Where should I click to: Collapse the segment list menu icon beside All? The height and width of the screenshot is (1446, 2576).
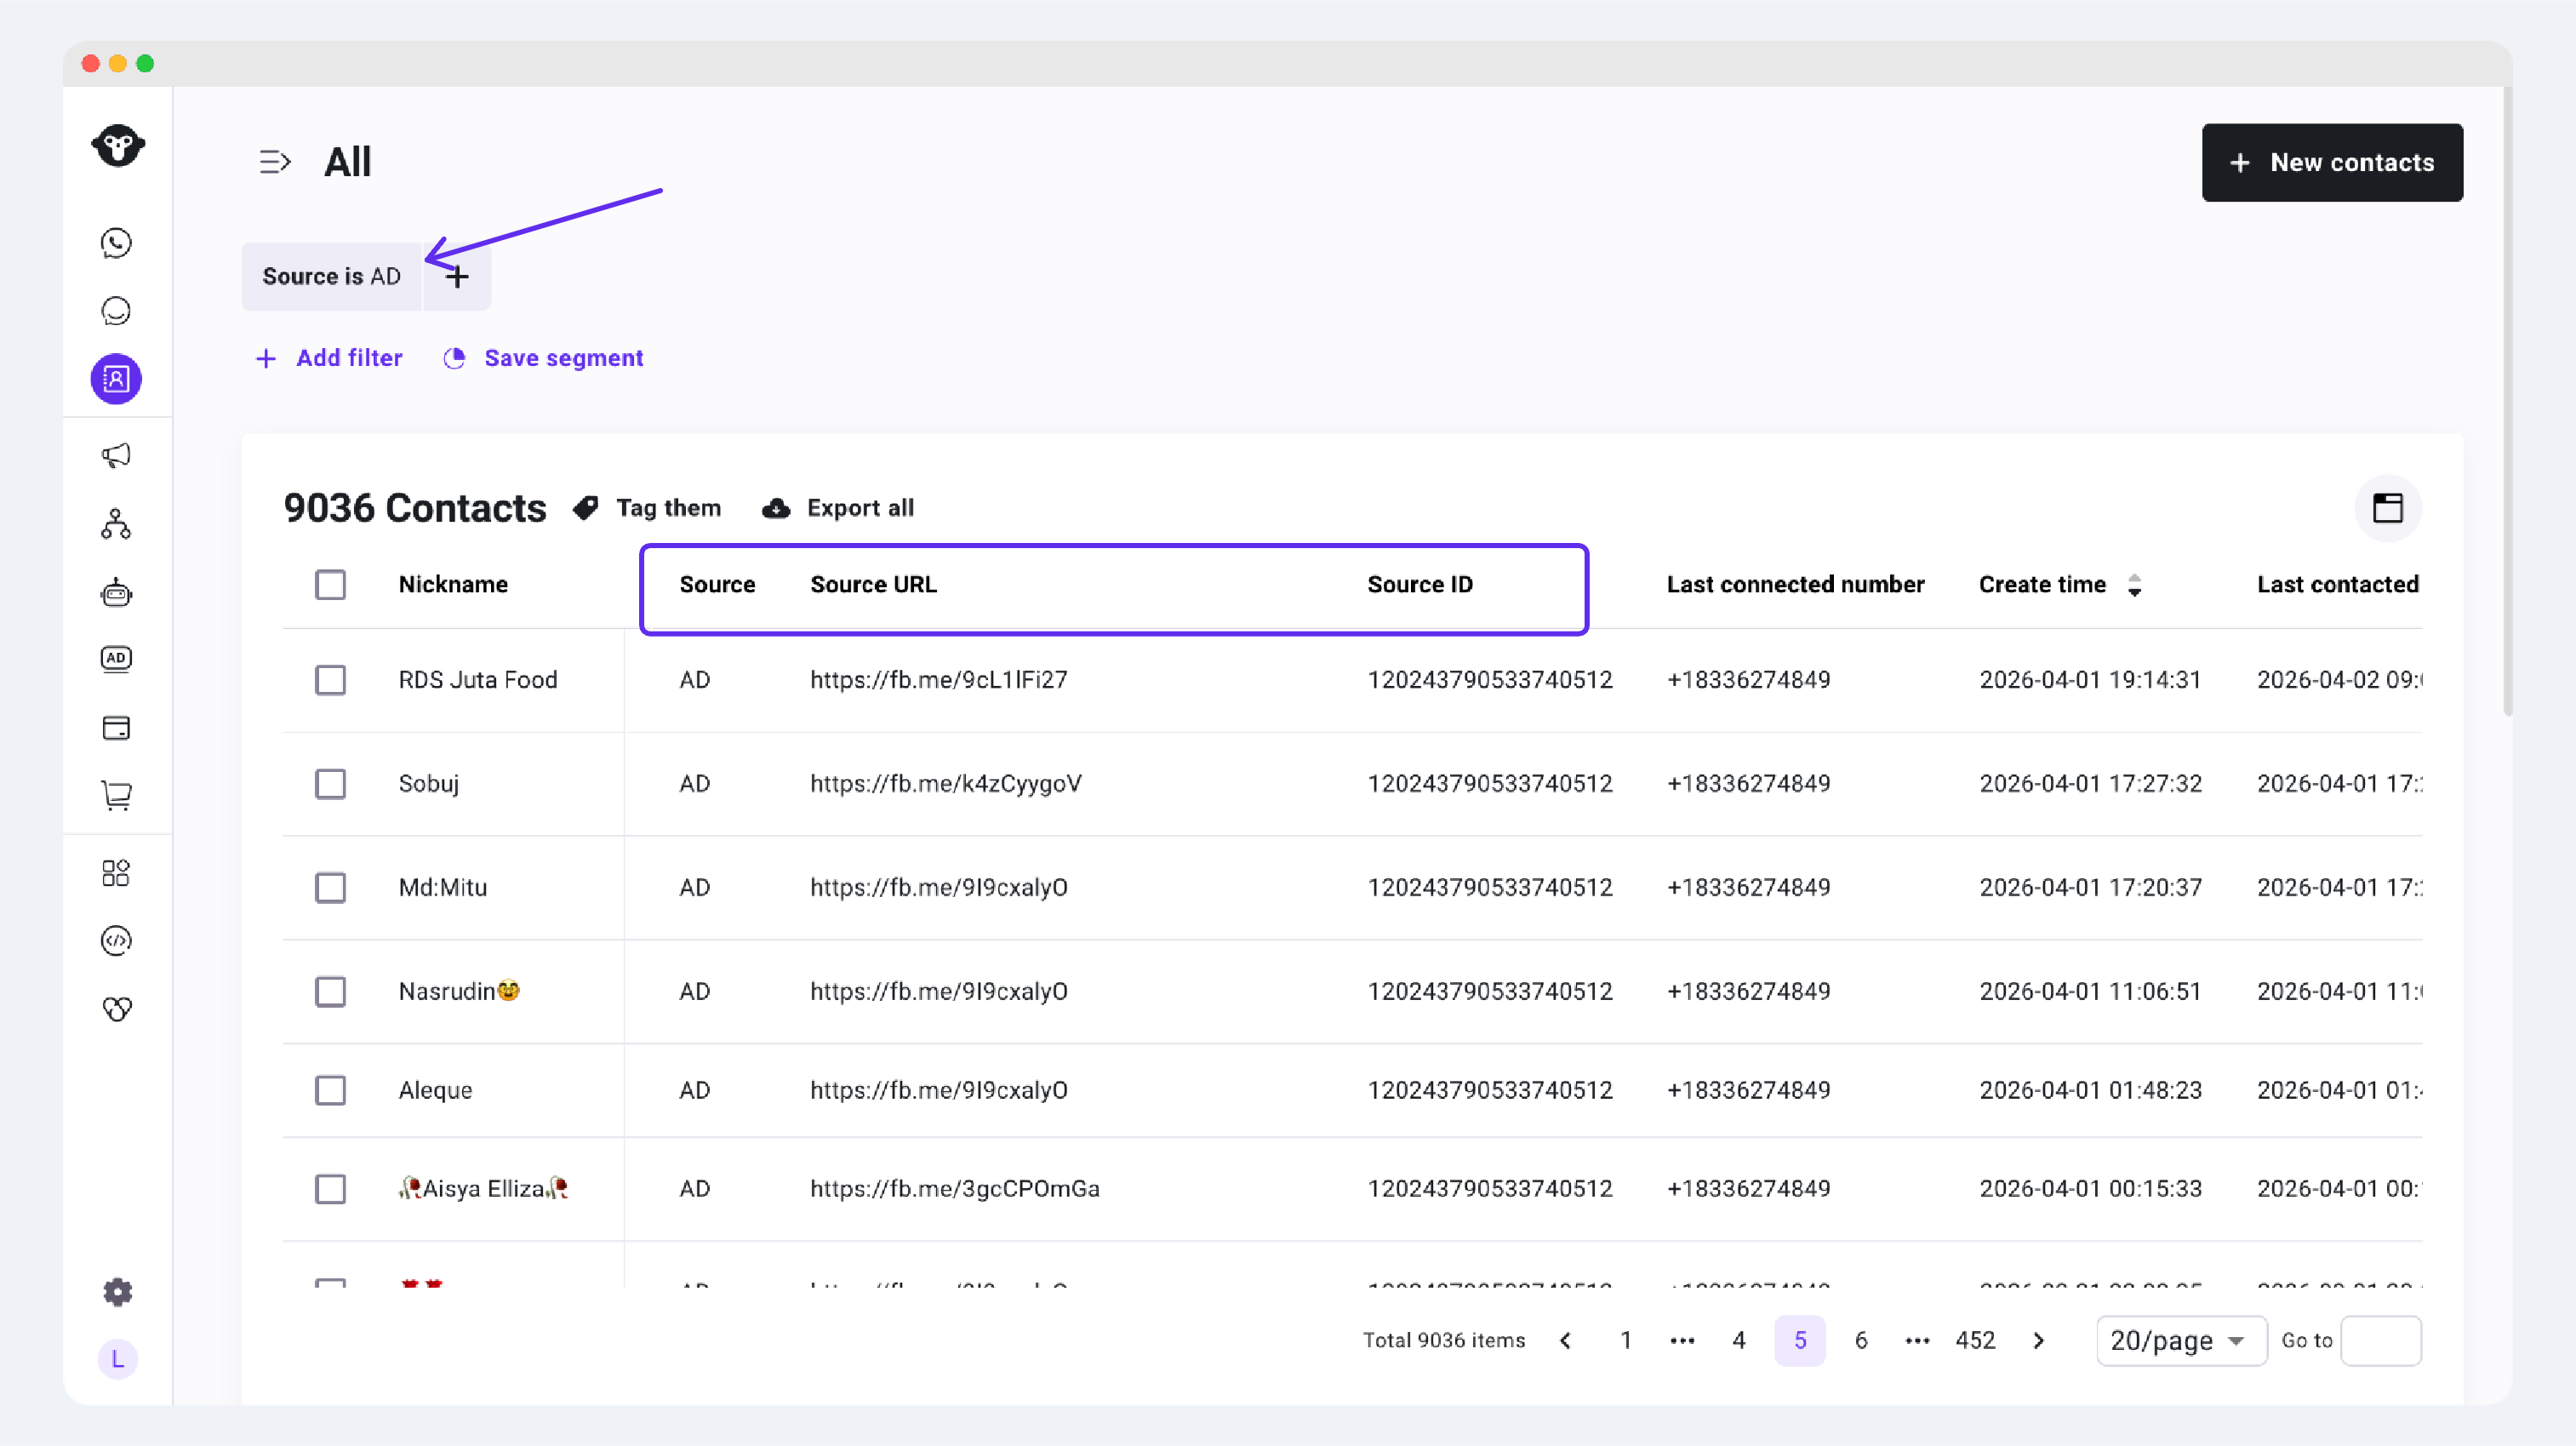274,162
